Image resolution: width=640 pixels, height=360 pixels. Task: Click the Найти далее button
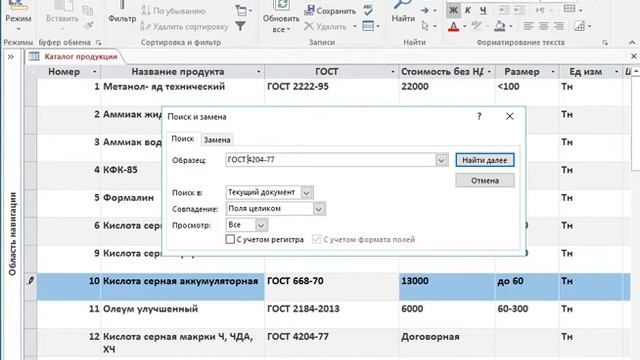[484, 160]
